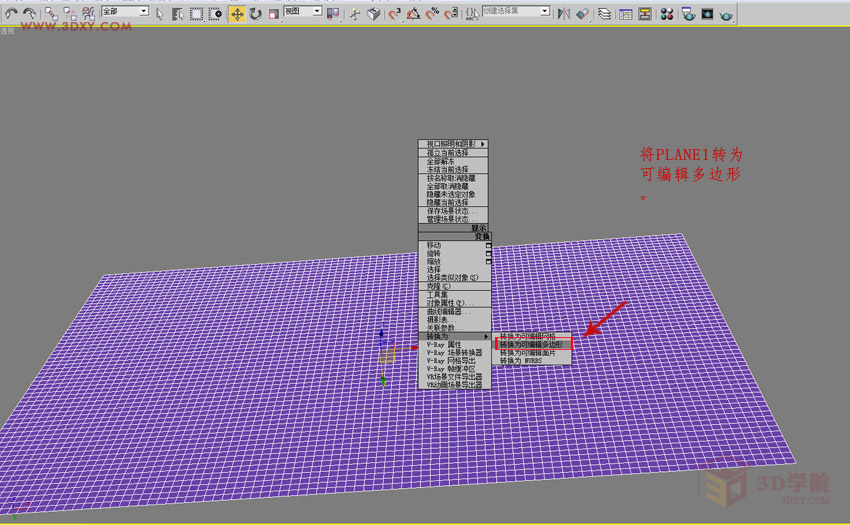Expand the 转换为 submenu entry
Image resolution: width=850 pixels, height=525 pixels.
(x=455, y=336)
